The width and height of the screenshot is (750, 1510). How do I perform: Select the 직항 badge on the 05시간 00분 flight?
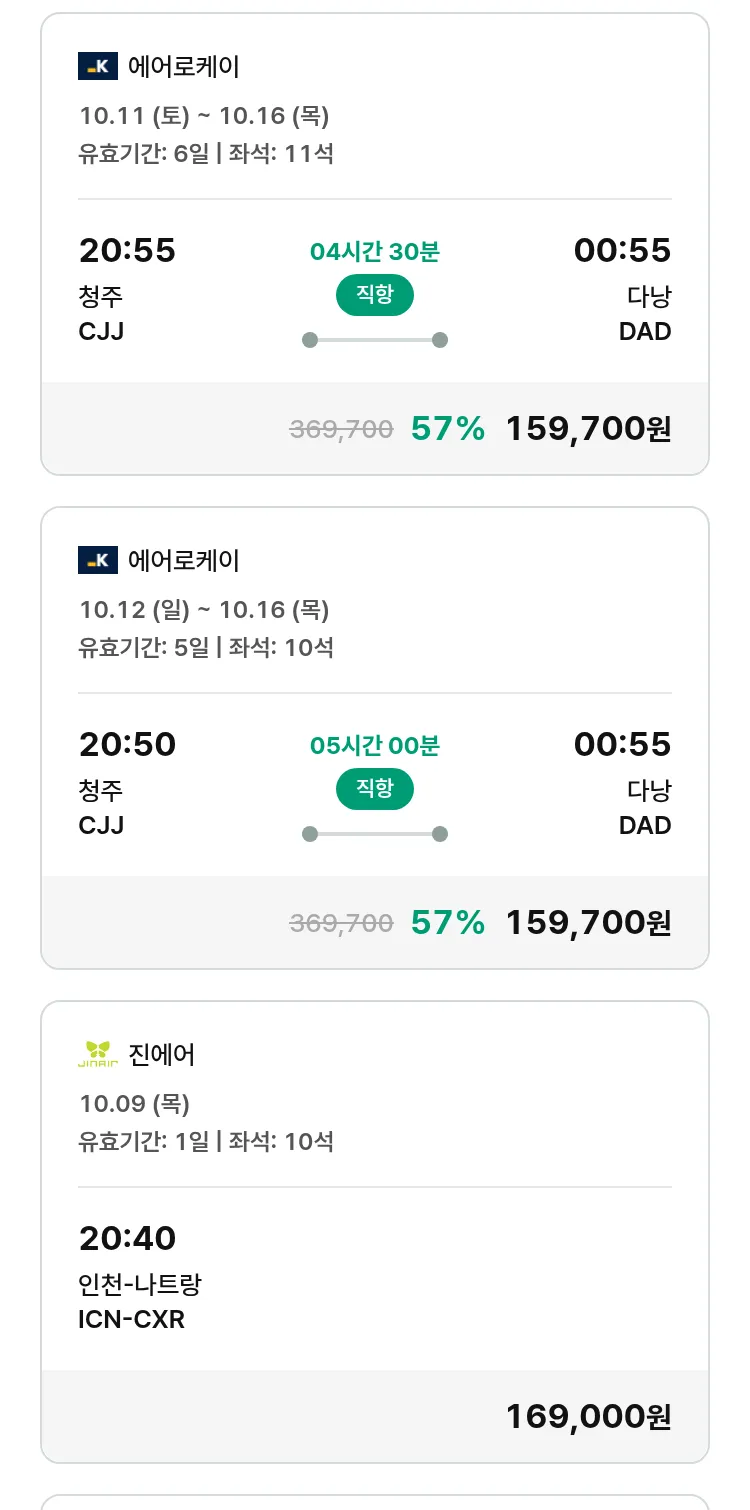[x=374, y=789]
